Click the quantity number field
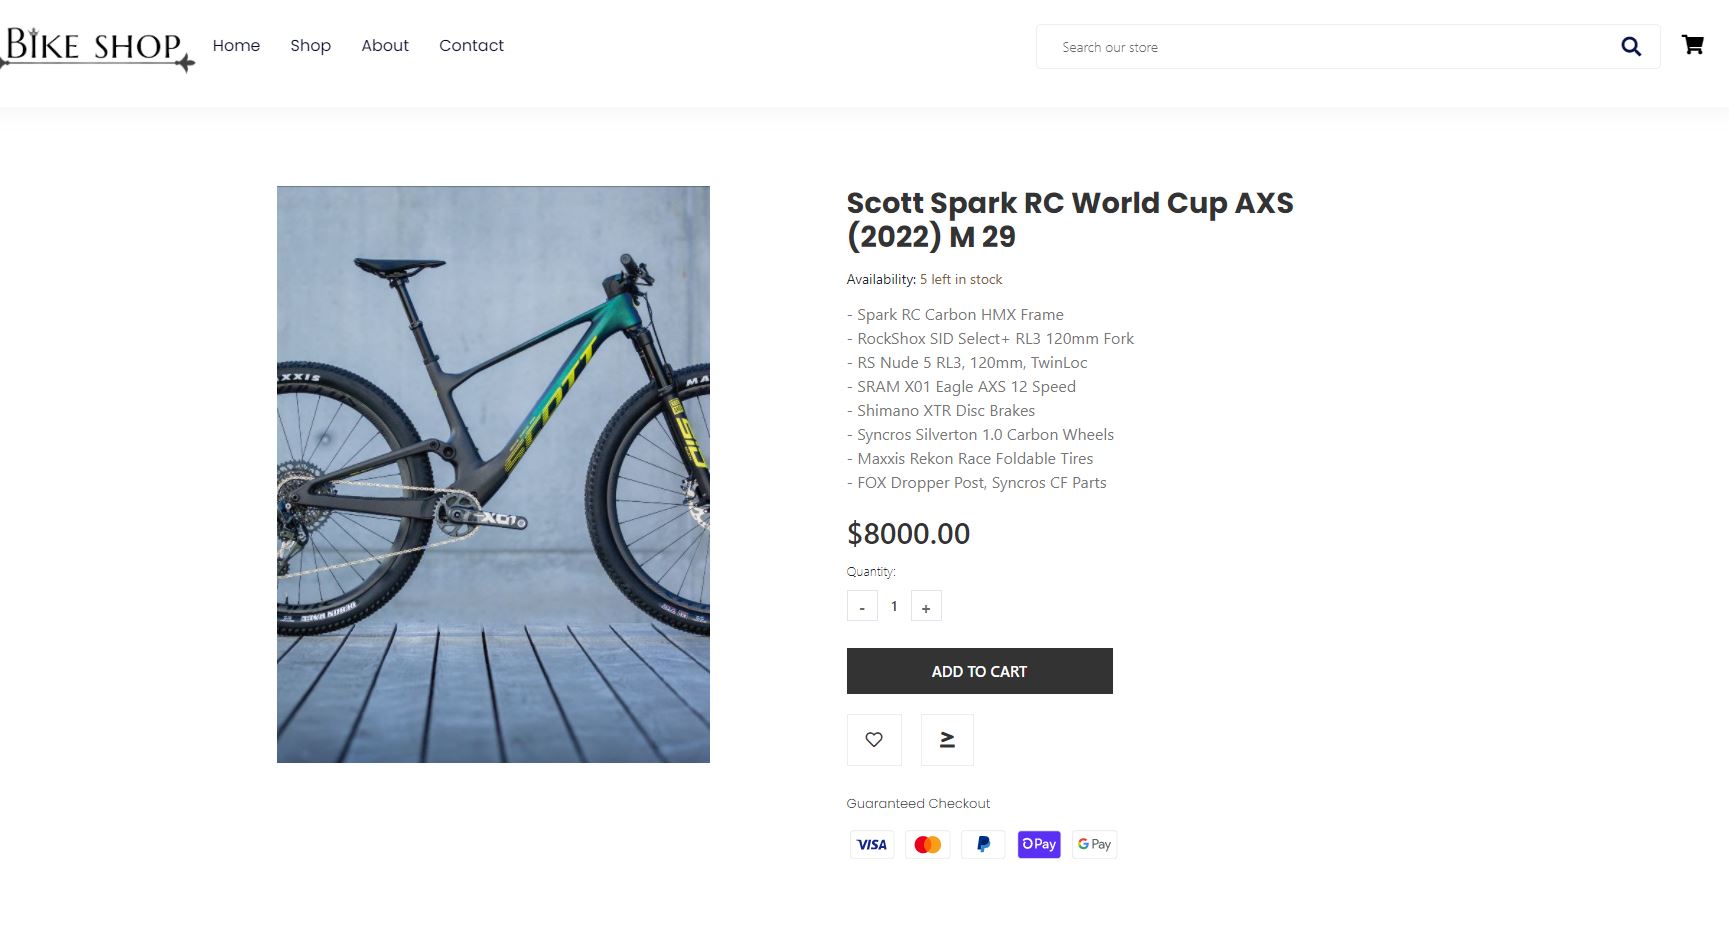Image resolution: width=1729 pixels, height=925 pixels. pos(894,606)
